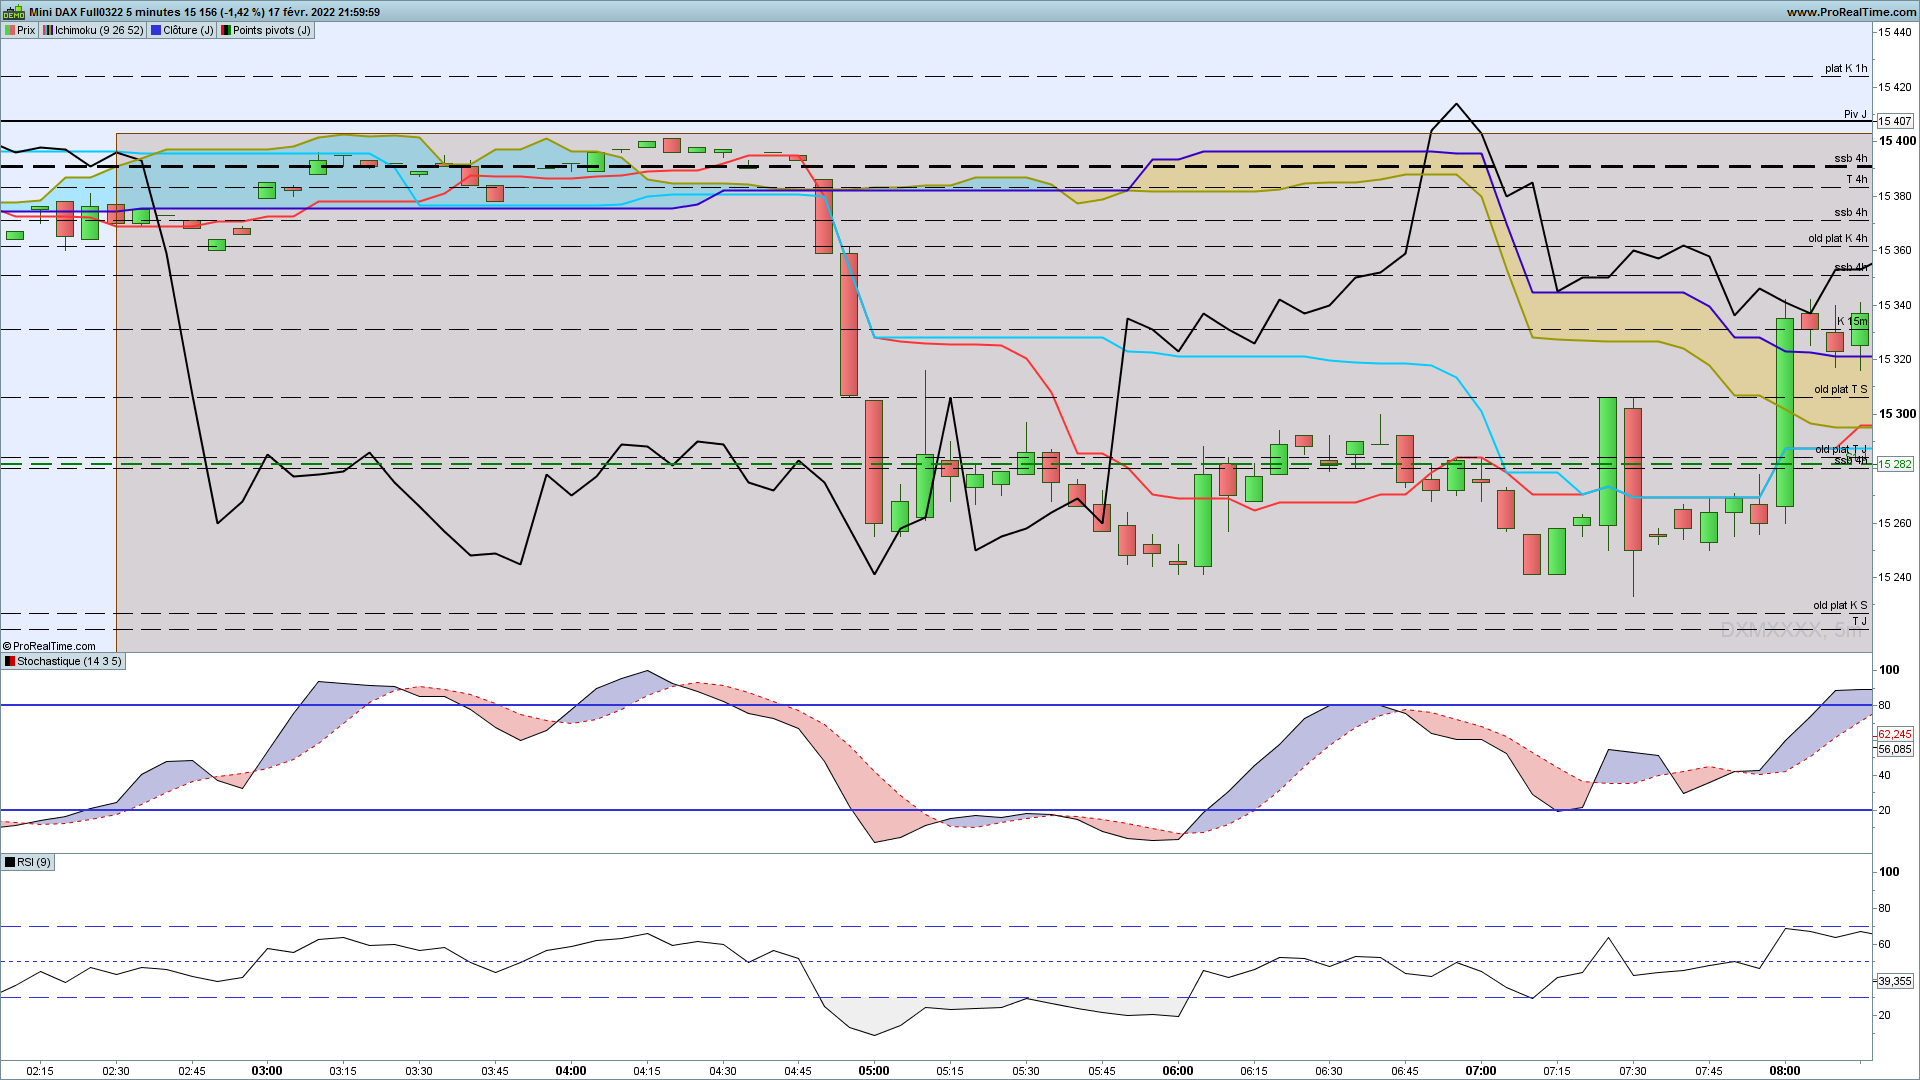Image resolution: width=1920 pixels, height=1080 pixels.
Task: Click the 07:00 time axis marker
Action: click(x=1481, y=1070)
